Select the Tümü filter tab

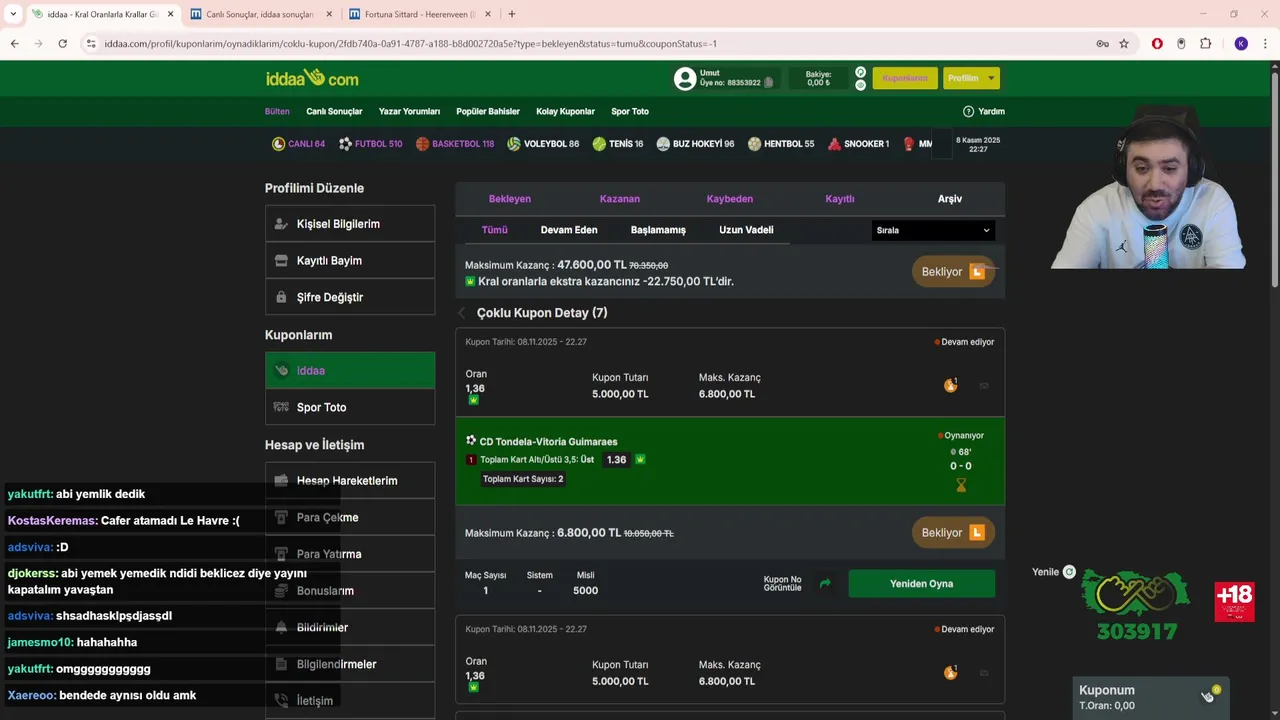(495, 230)
